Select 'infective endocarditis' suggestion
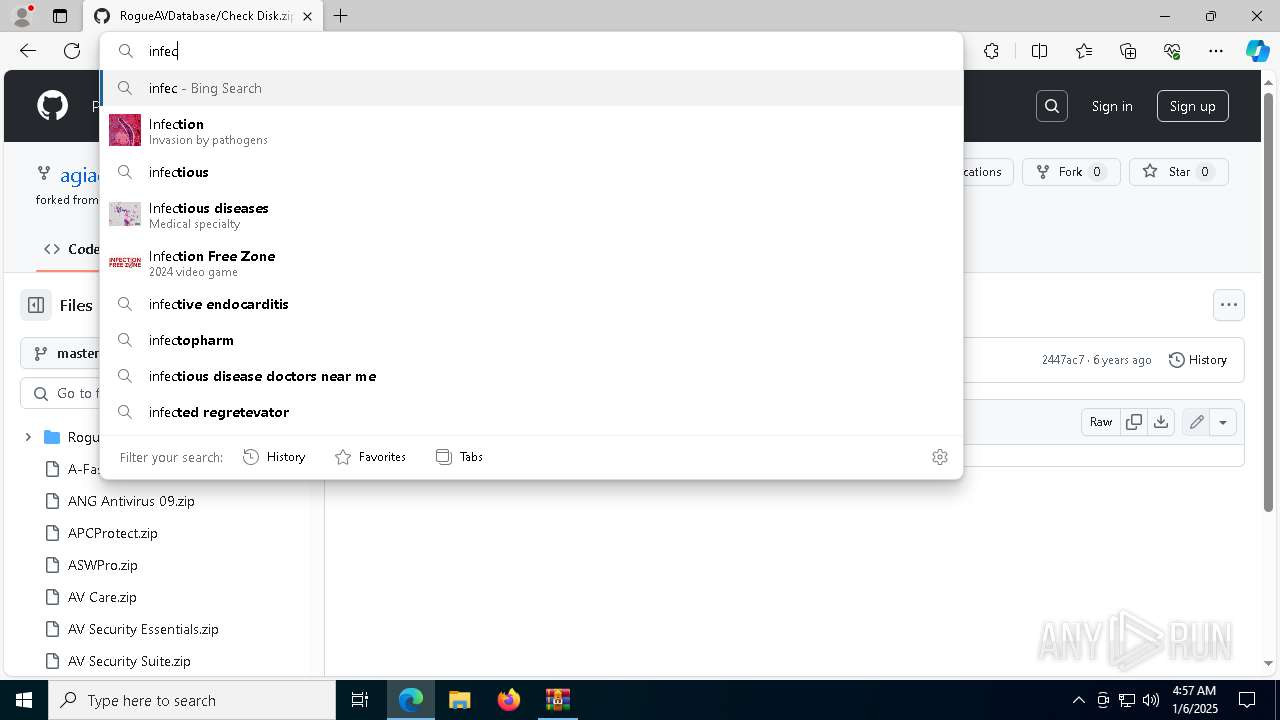The image size is (1280, 720). [531, 304]
